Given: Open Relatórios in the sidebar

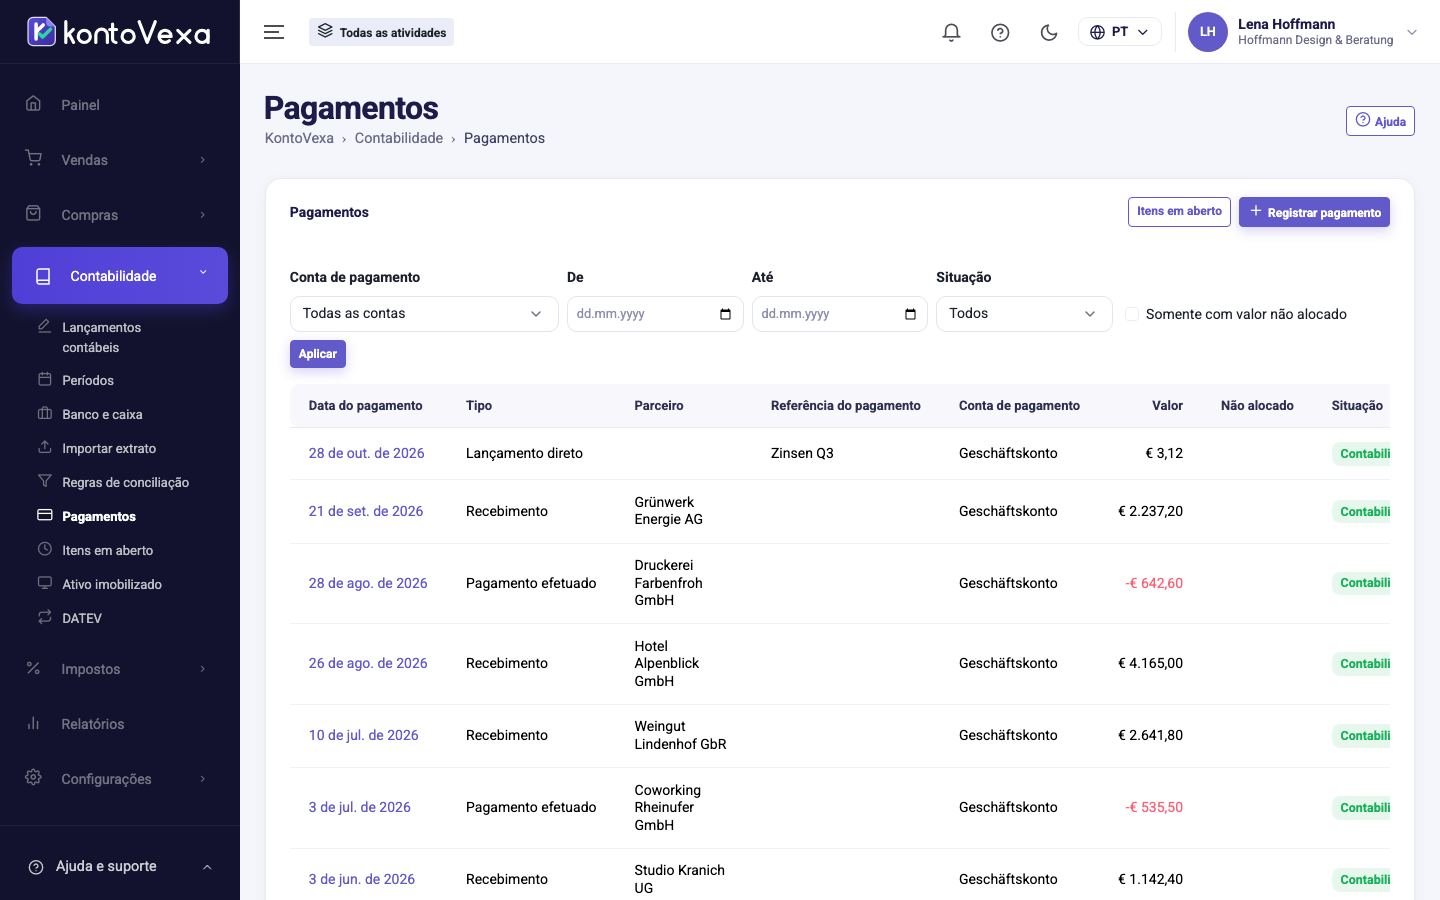Looking at the screenshot, I should click(120, 724).
